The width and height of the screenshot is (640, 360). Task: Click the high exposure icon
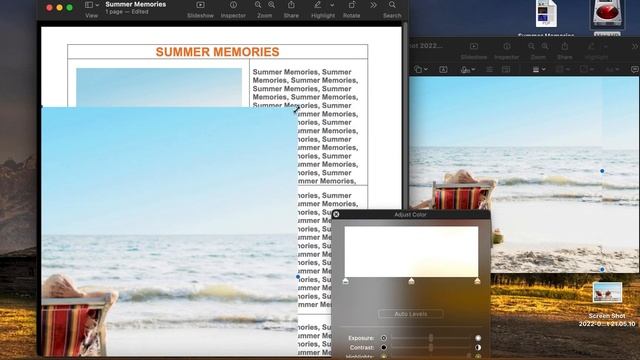point(478,338)
